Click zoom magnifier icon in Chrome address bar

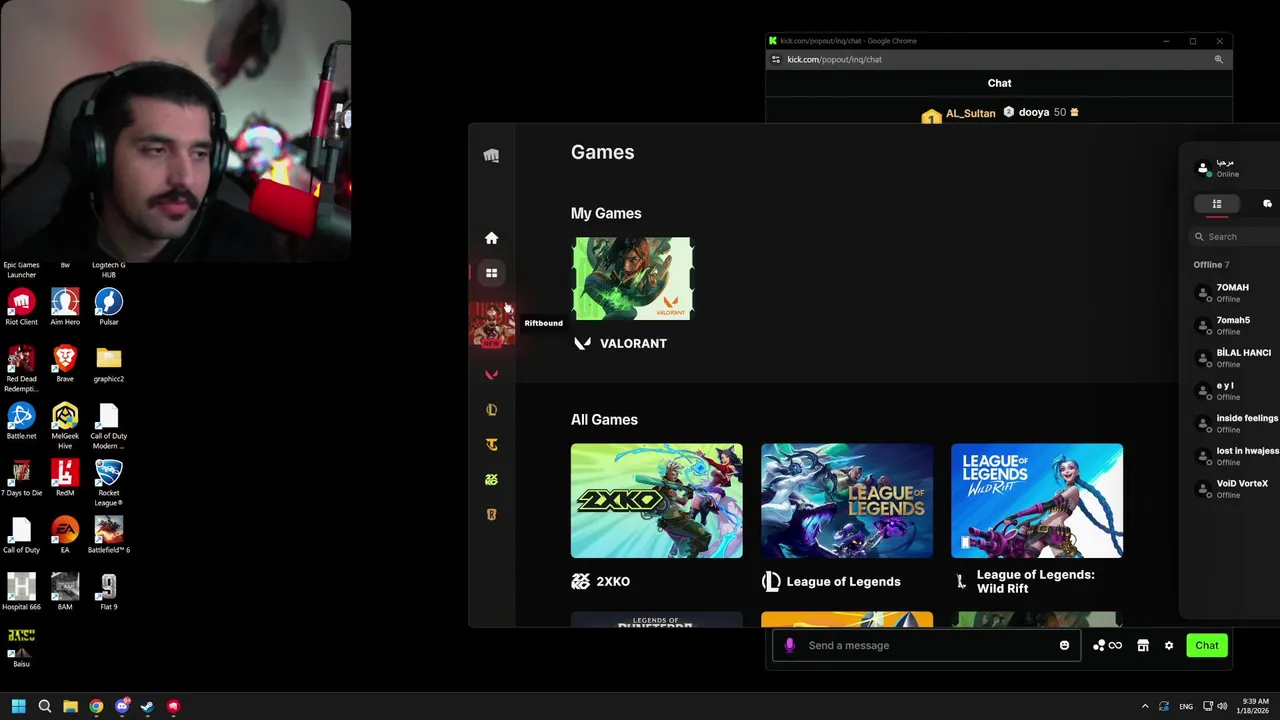[1219, 59]
